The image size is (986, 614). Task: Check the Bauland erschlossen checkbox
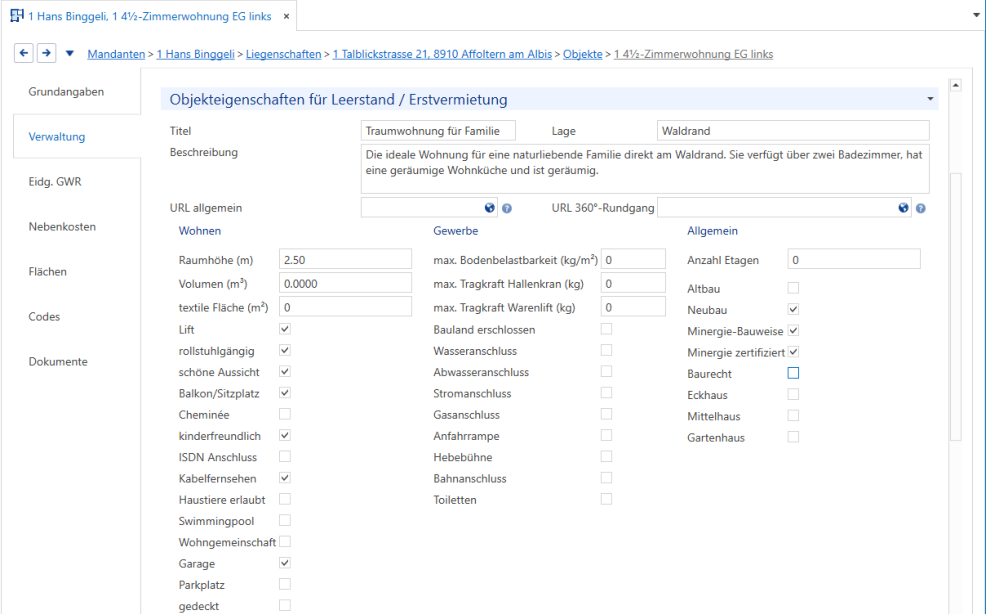606,329
